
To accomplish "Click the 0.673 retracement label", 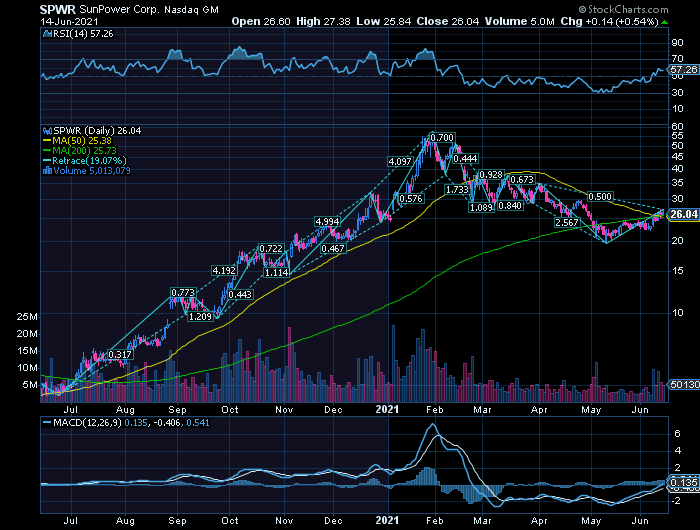I will (522, 179).
